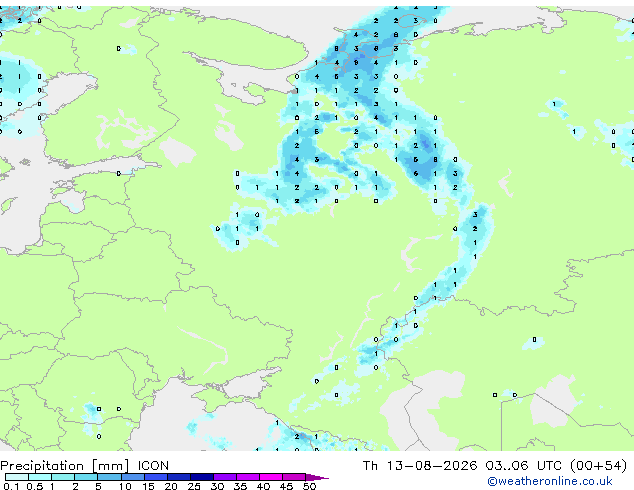
Task: Click the date "Th 13-08-2026"
Action: [420, 466]
